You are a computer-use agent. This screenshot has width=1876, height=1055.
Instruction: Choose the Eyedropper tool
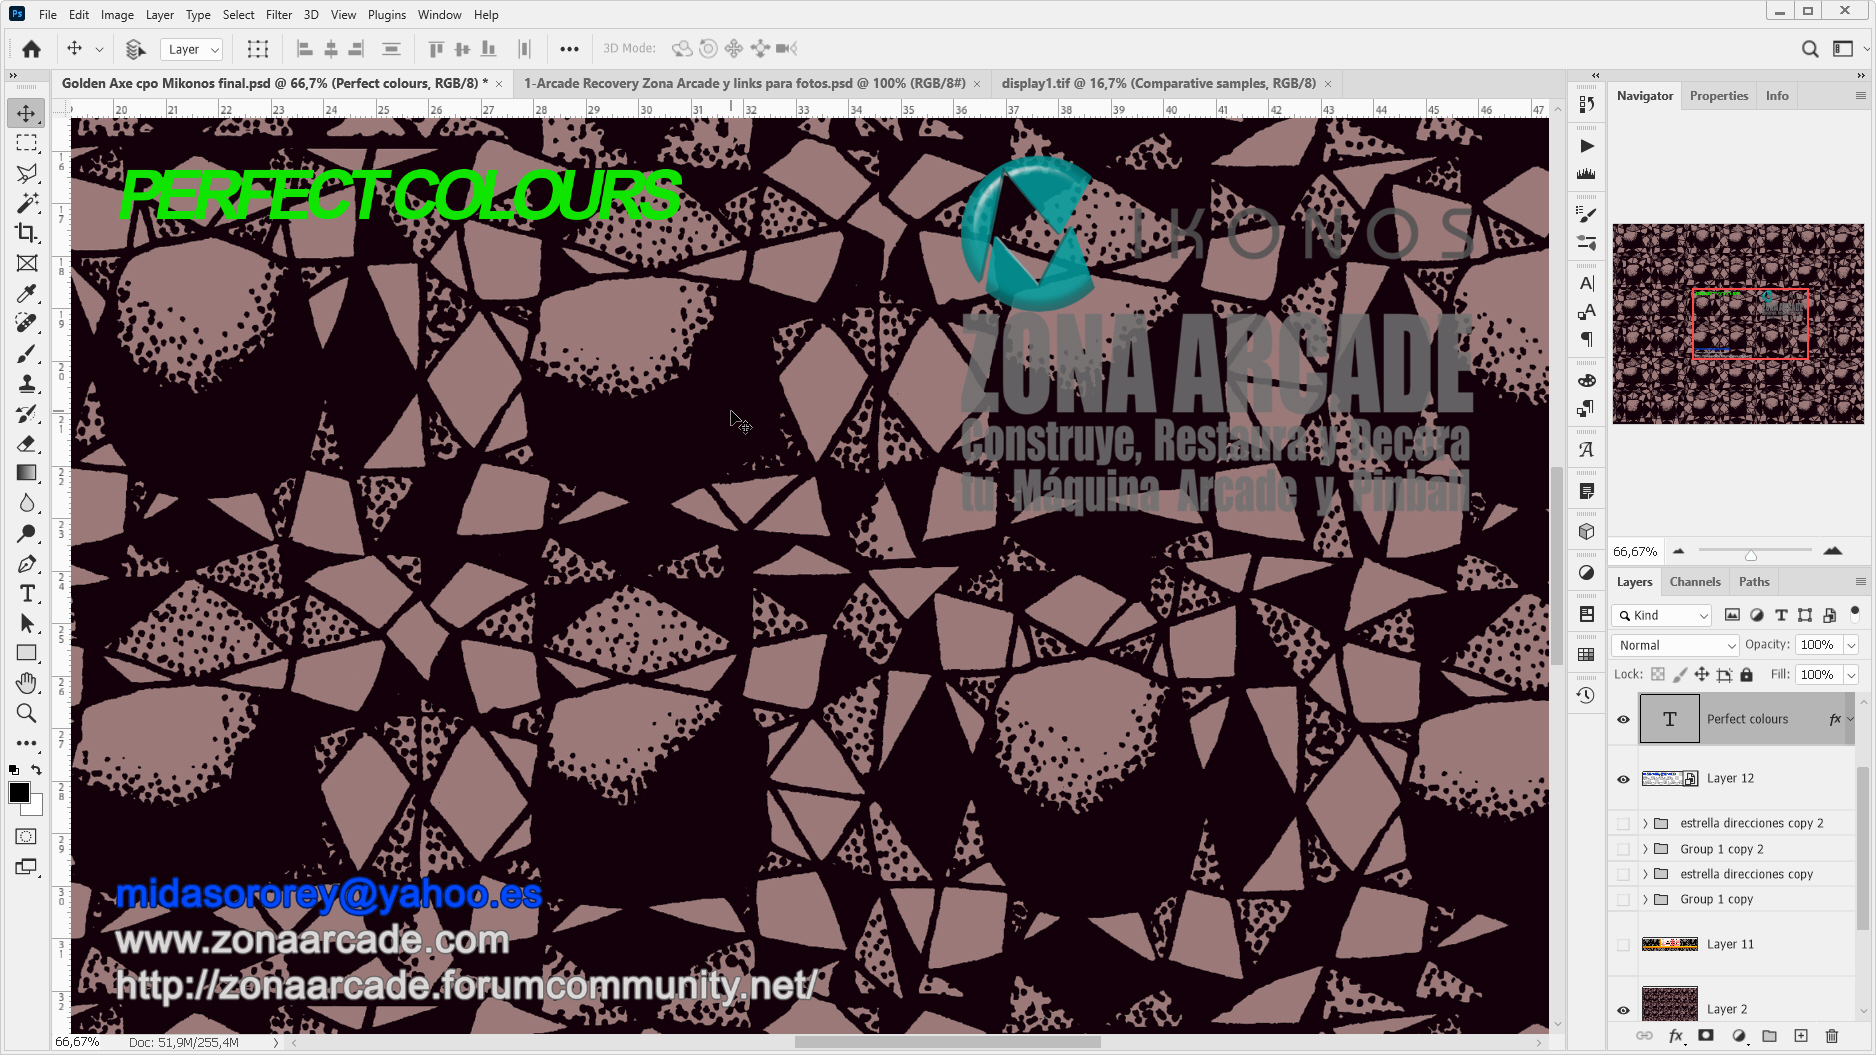pos(27,293)
